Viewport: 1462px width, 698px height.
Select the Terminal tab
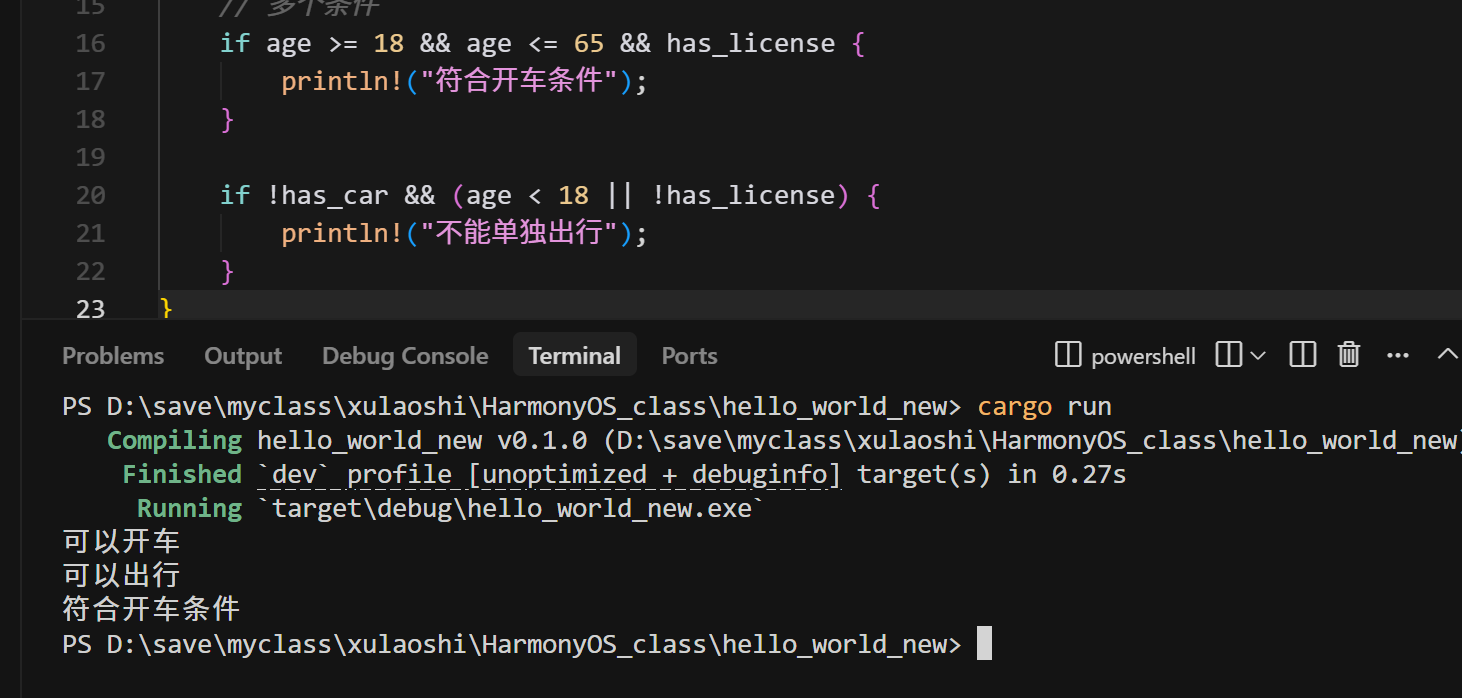click(575, 356)
